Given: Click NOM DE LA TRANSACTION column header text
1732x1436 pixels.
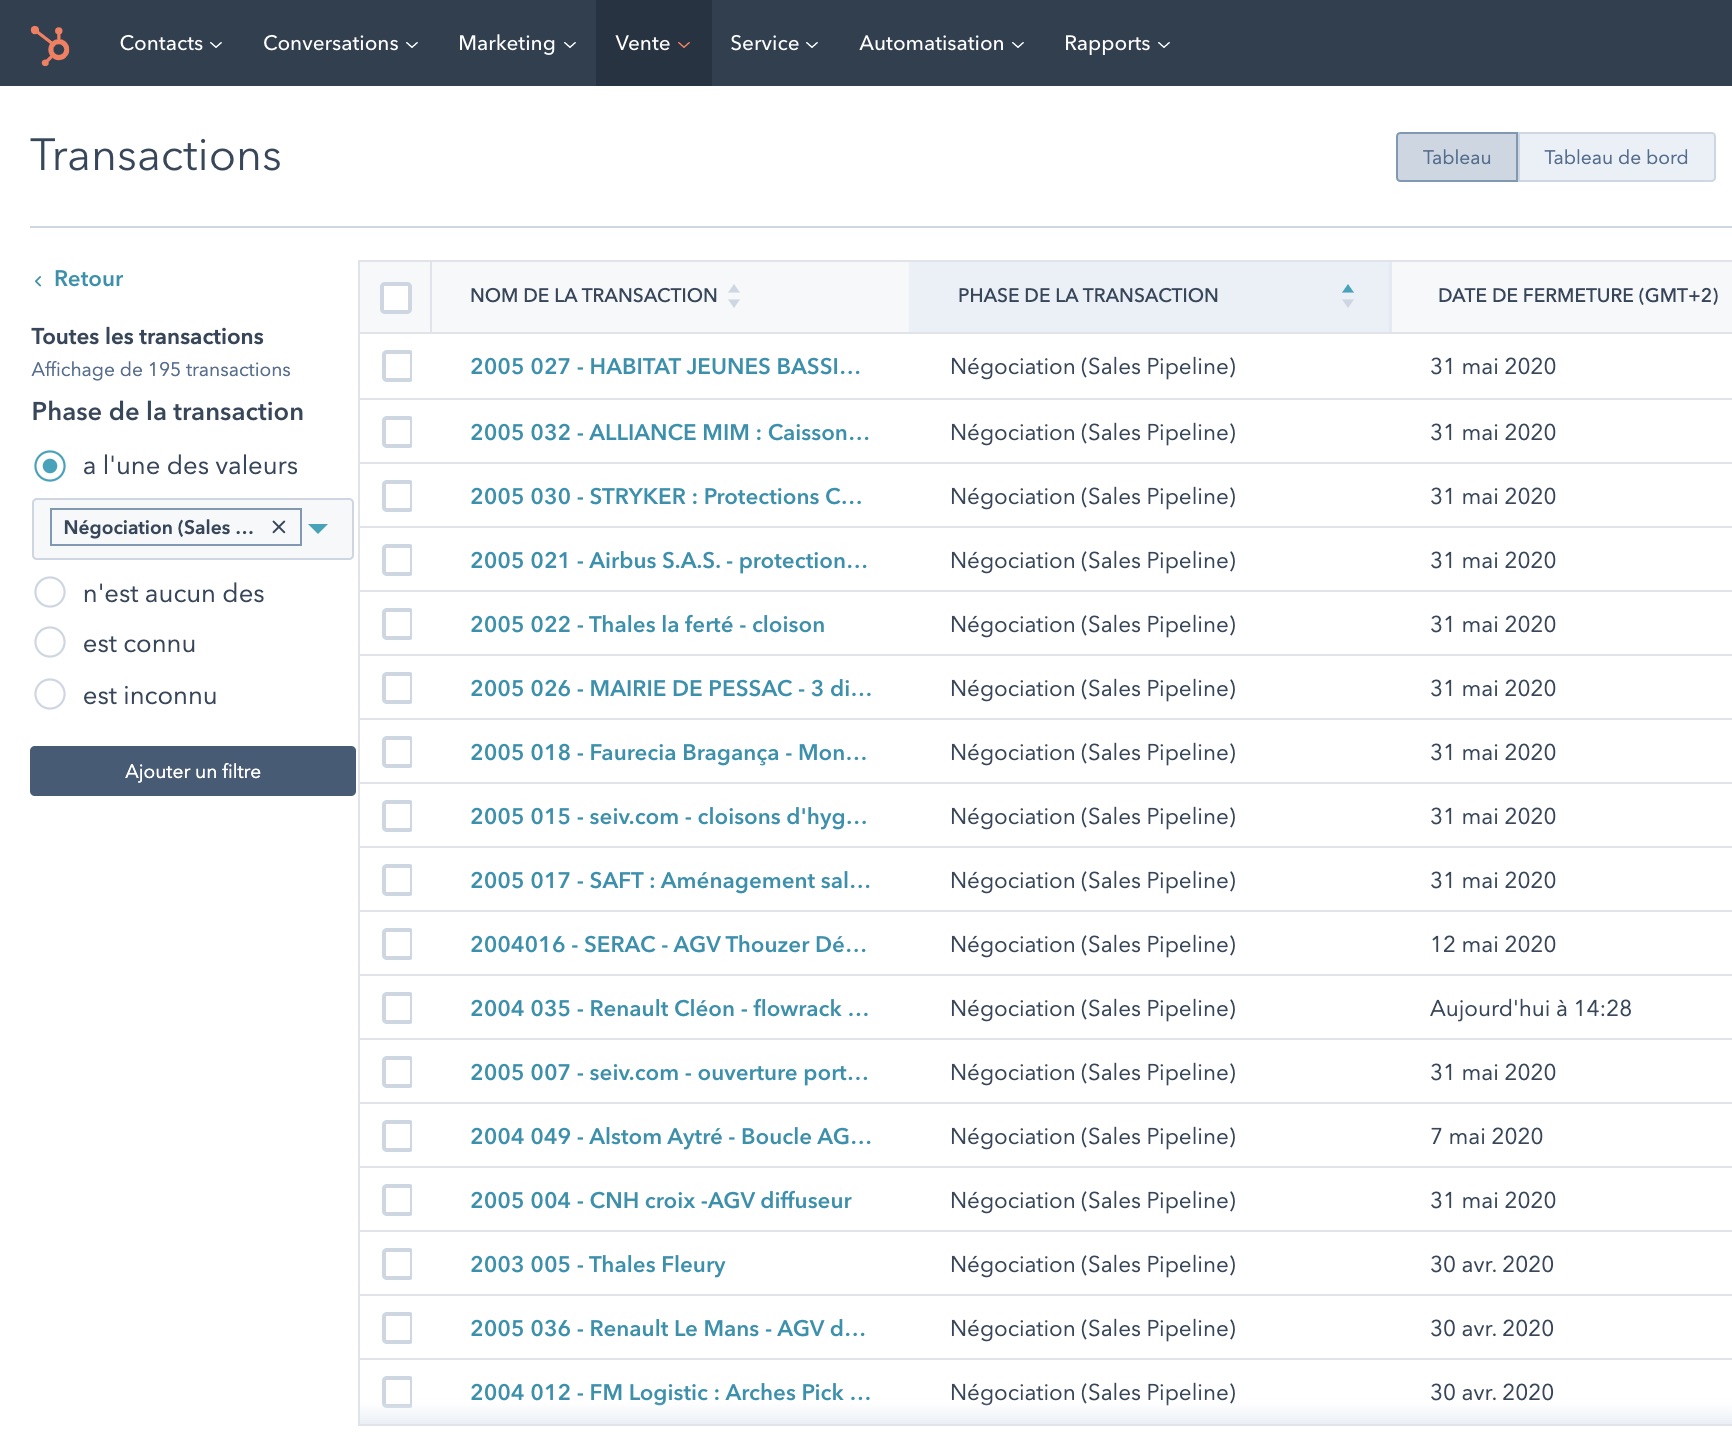Looking at the screenshot, I should (x=593, y=295).
